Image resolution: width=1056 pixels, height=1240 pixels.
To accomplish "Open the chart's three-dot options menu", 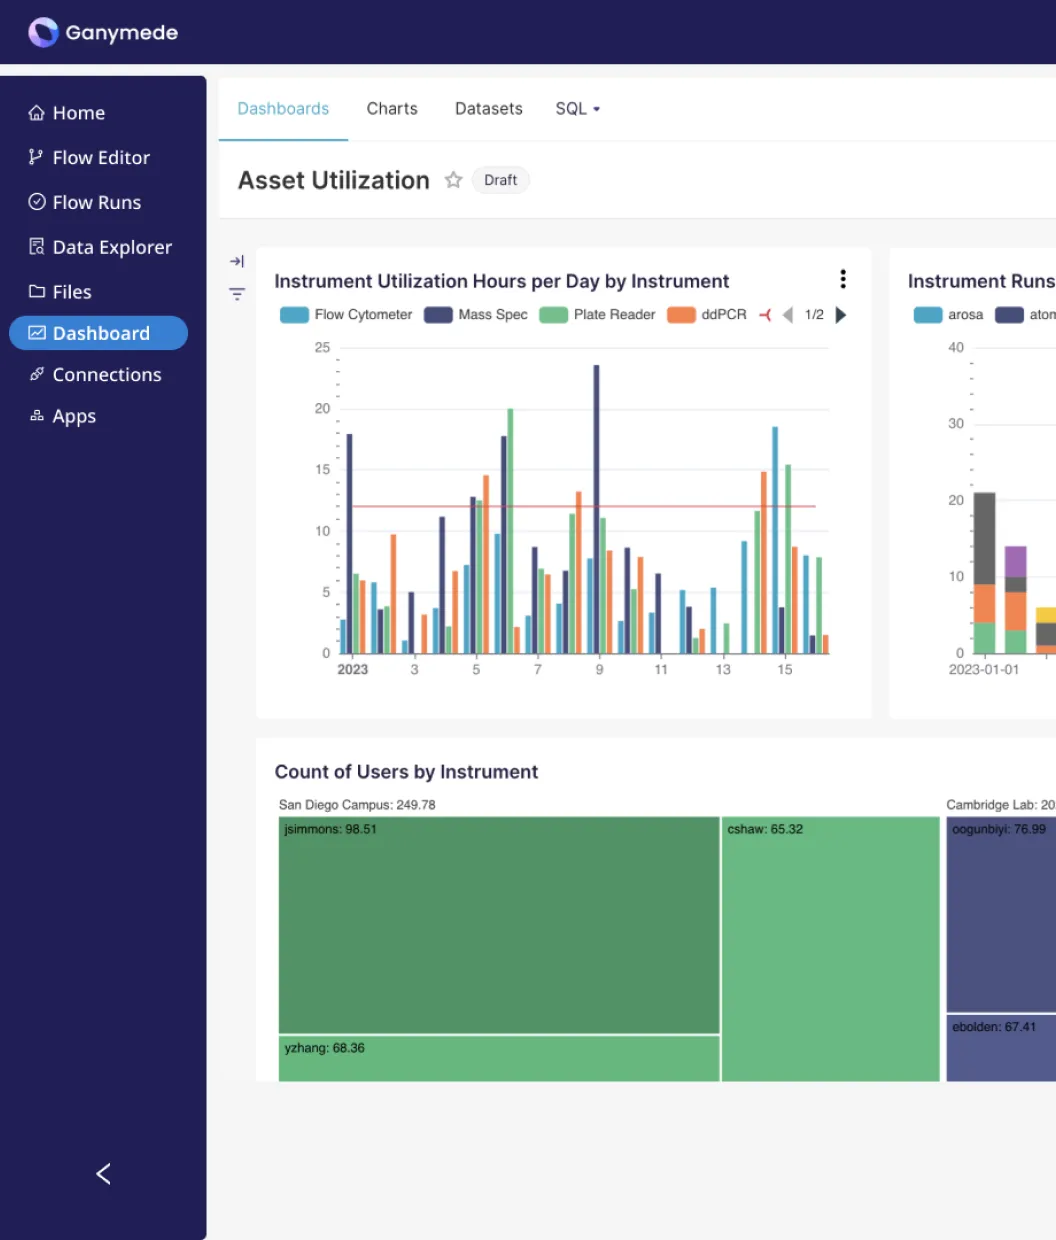I will [843, 279].
